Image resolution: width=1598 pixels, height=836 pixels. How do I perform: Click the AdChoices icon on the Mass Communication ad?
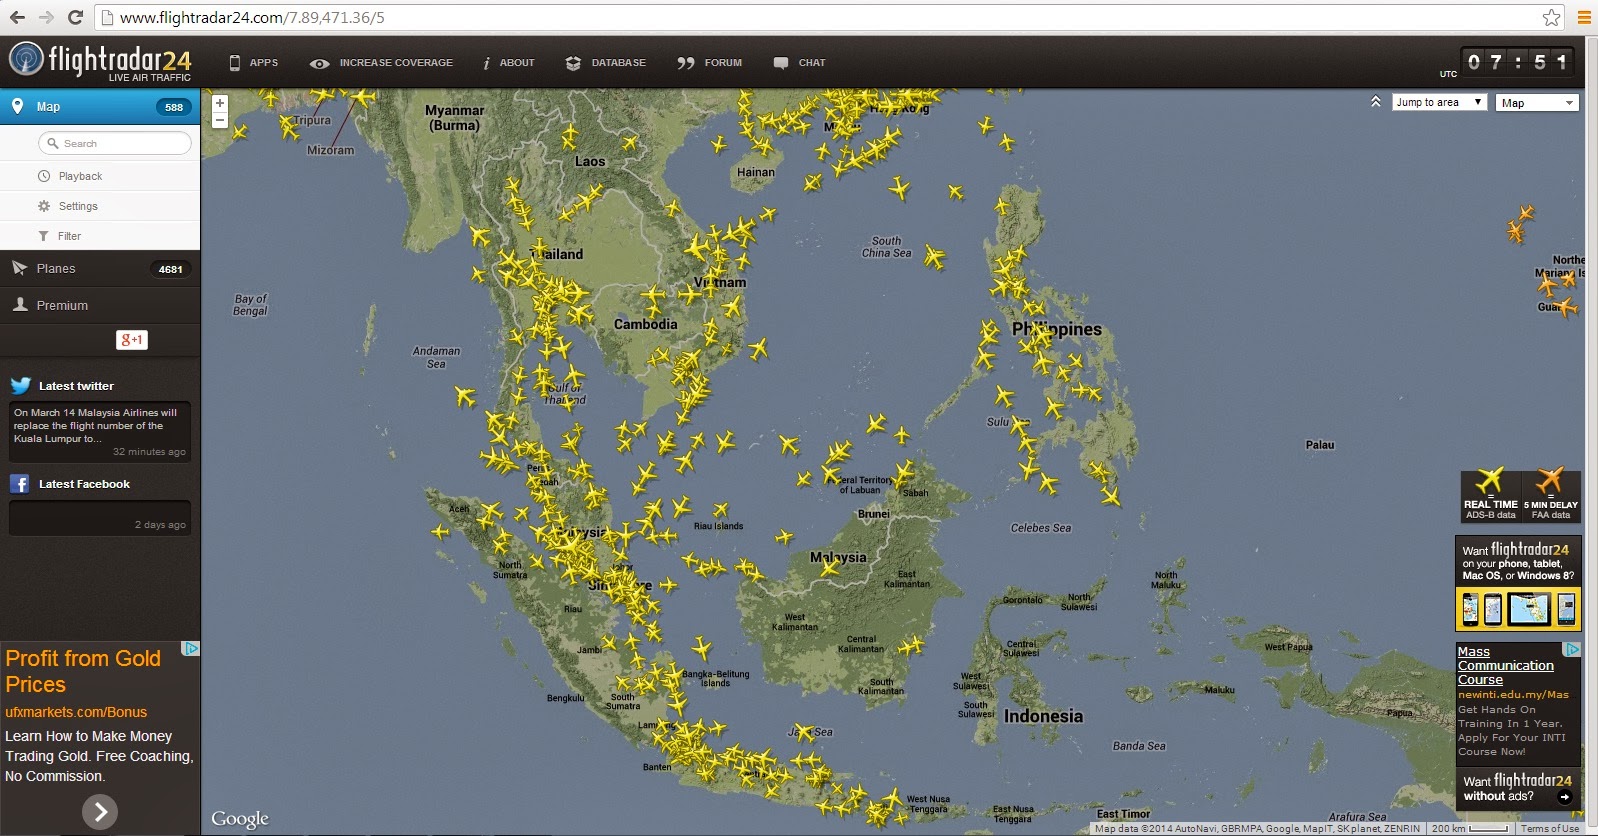(x=1572, y=650)
